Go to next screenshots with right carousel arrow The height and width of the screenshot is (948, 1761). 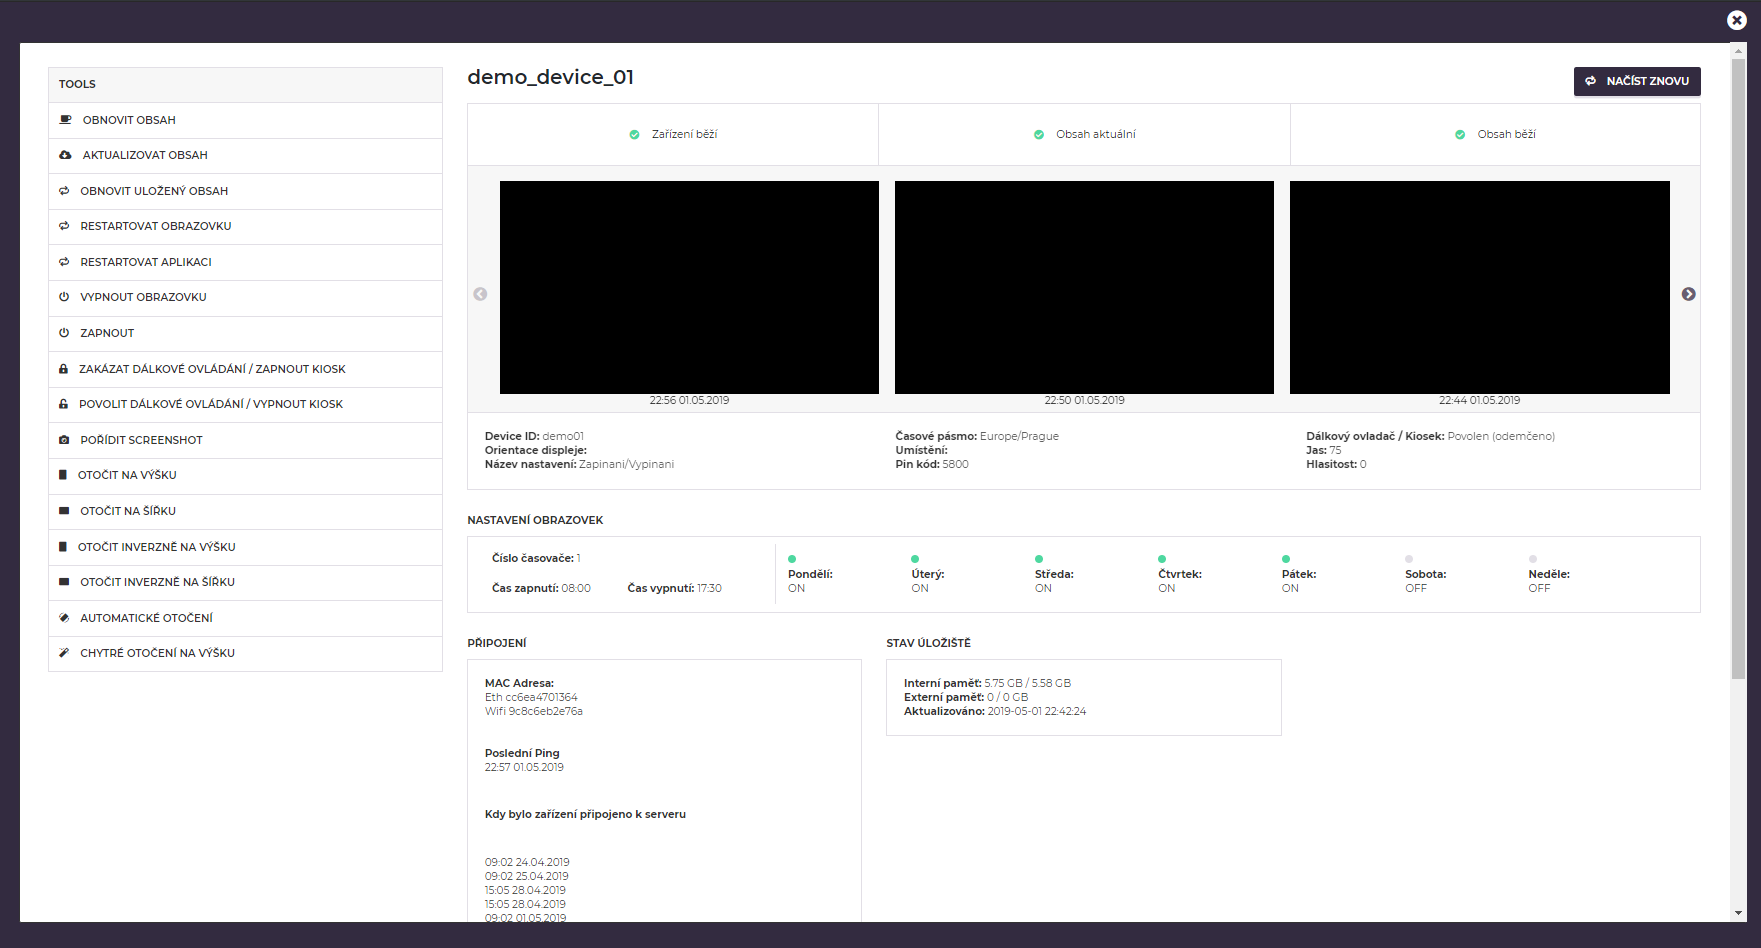(1688, 294)
